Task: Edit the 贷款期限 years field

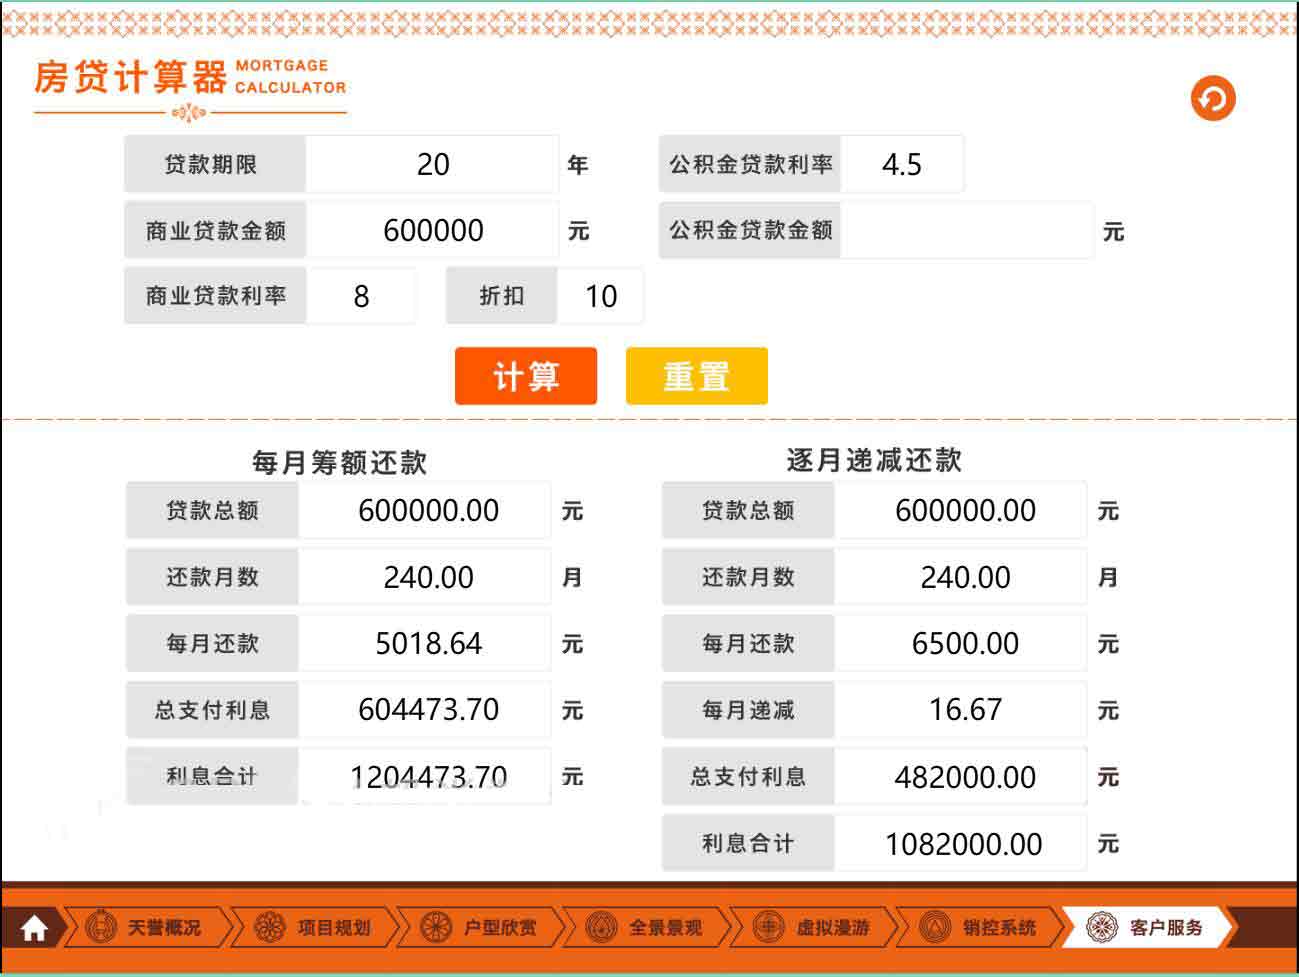Action: [432, 165]
